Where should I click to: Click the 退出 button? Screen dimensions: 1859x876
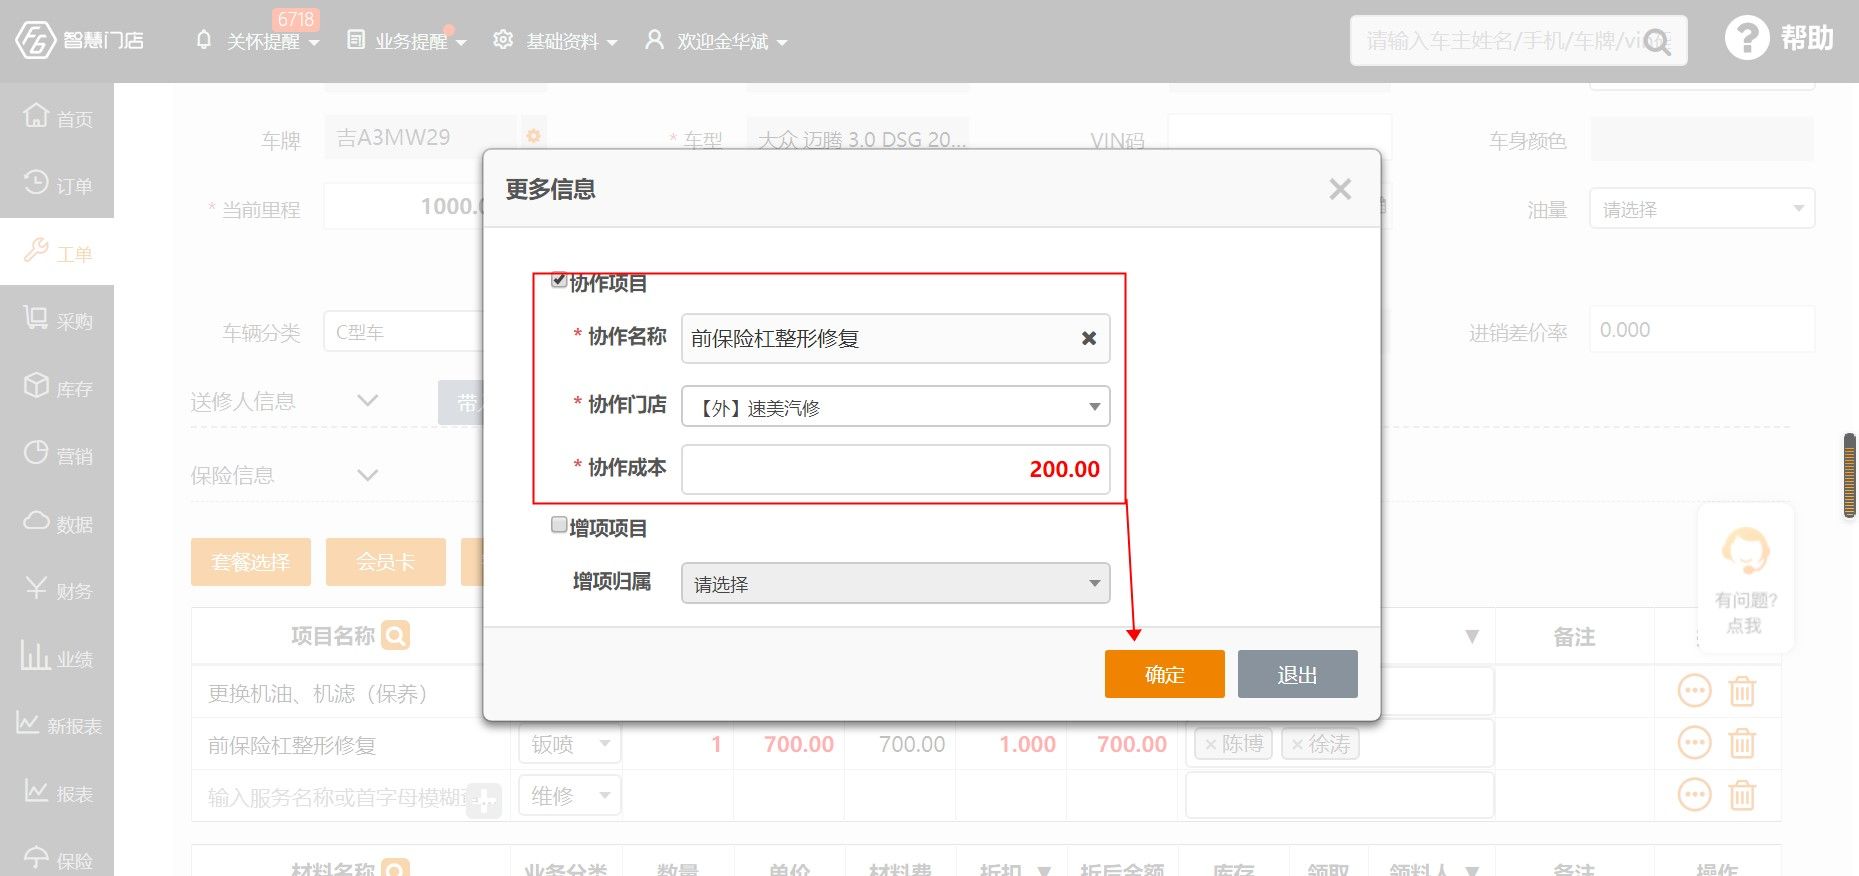(1297, 674)
